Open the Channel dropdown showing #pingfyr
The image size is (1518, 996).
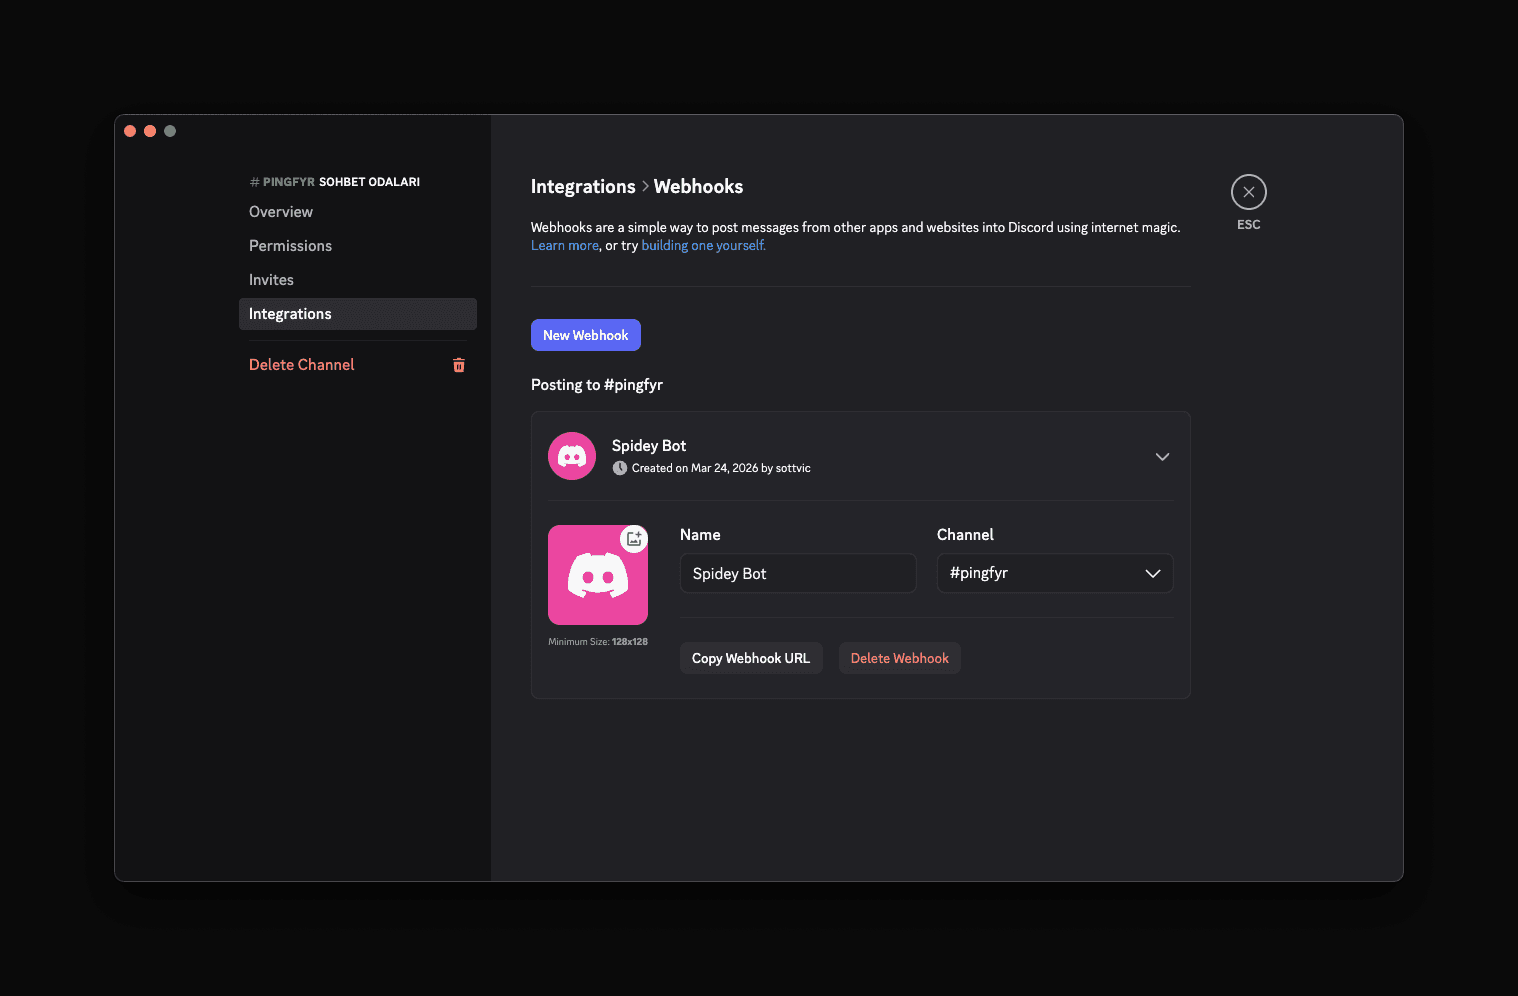pos(1054,573)
